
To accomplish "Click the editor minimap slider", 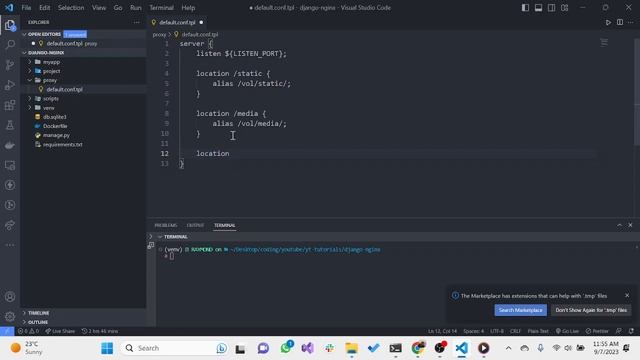I will pos(604,42).
